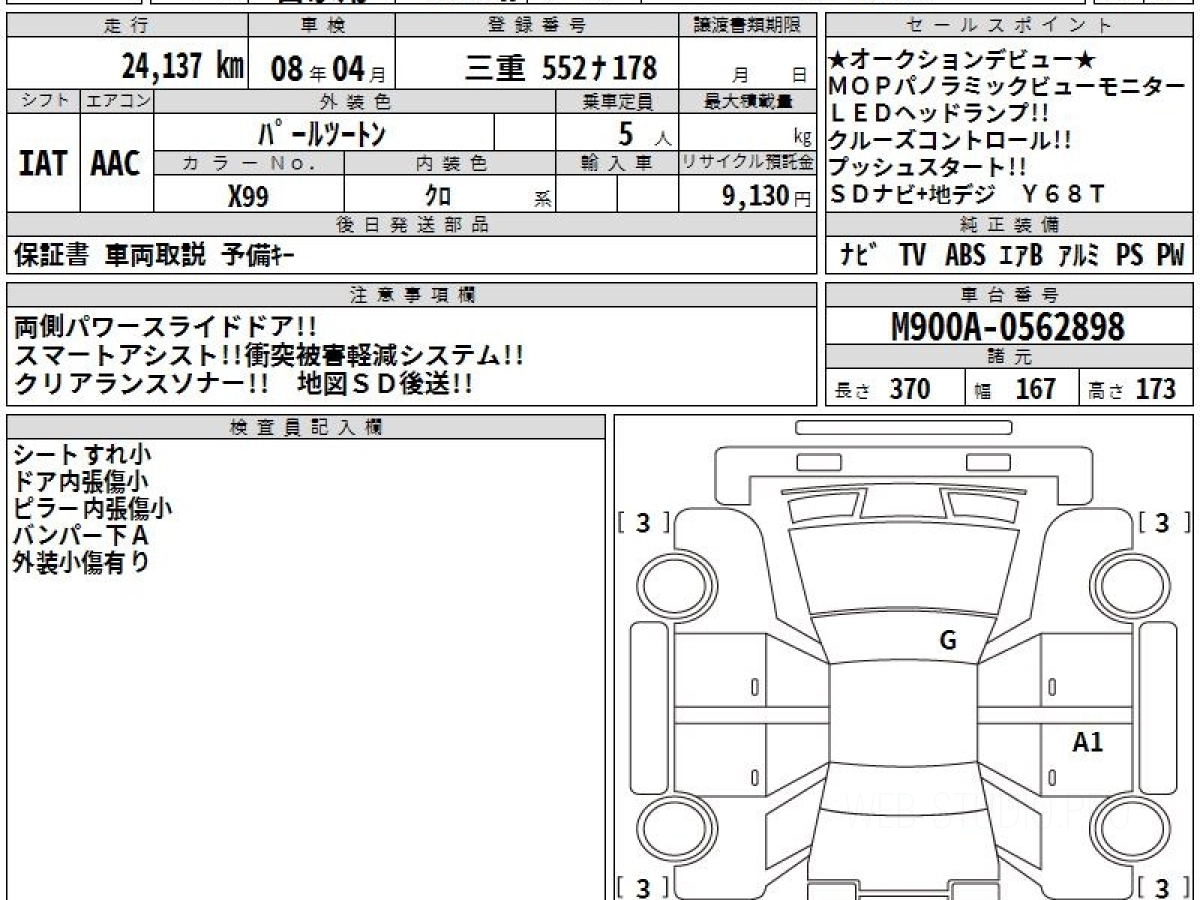This screenshot has height=900, width=1200.
Task: Click the 登録番号 header
Action: 537,26
